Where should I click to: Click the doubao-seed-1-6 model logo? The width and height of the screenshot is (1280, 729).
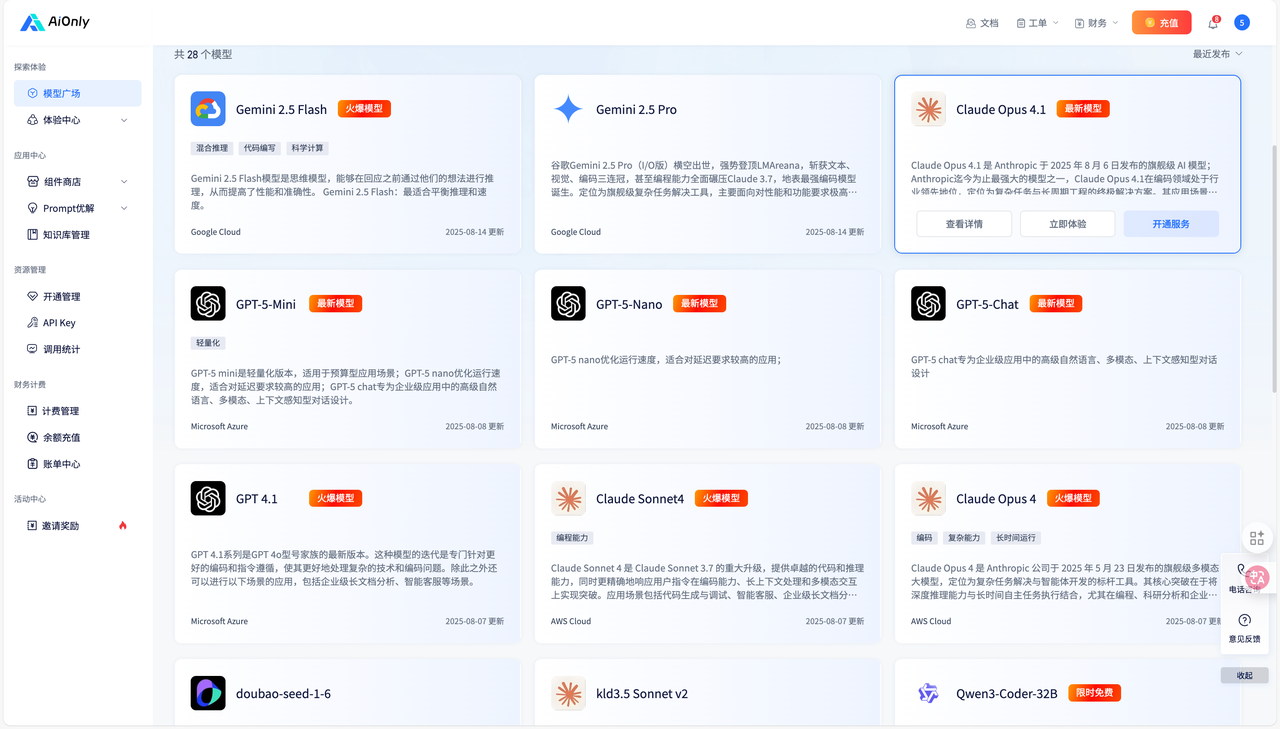208,693
